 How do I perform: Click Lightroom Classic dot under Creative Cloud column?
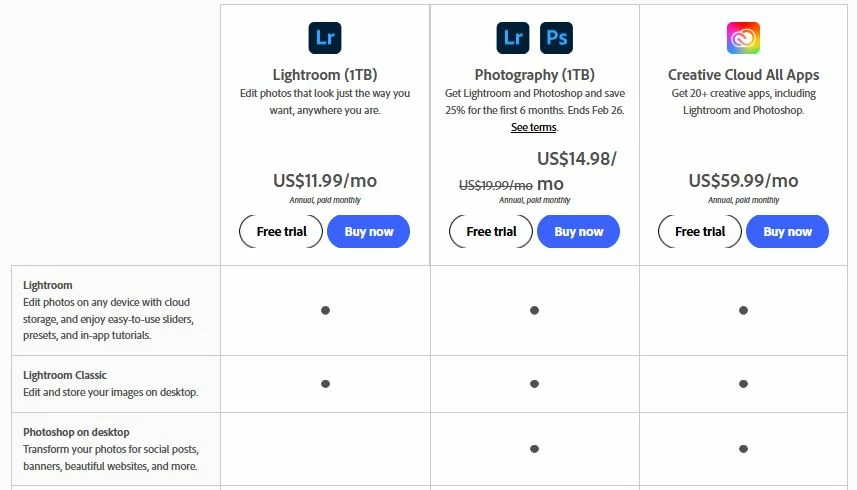pyautogui.click(x=743, y=384)
